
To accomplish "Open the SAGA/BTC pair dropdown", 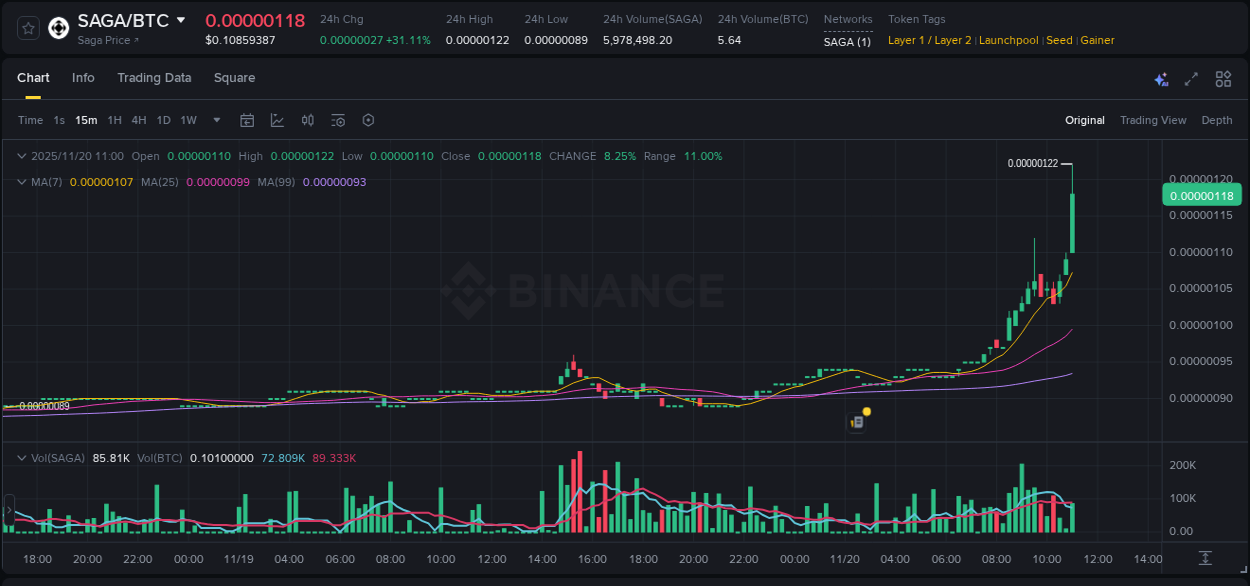I will pyautogui.click(x=181, y=19).
